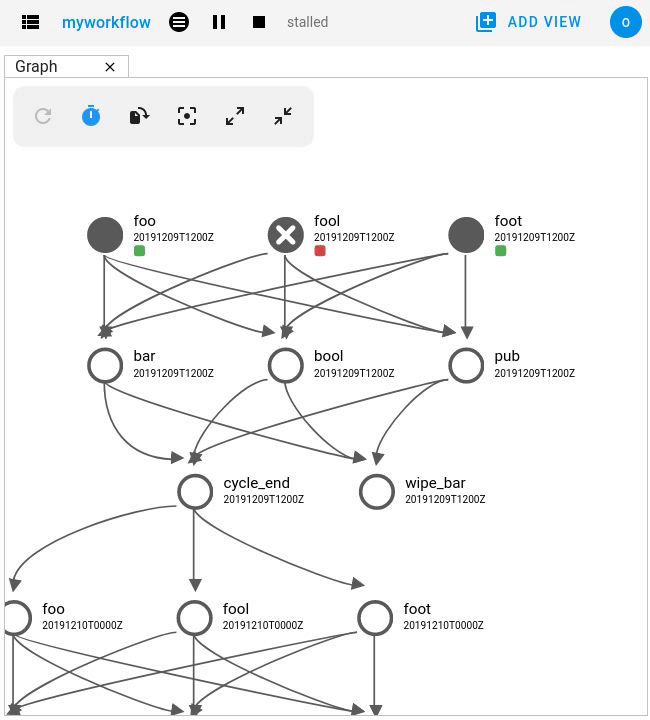Open the user profile avatar
Screen dimensions: 650x720
pos(626,22)
